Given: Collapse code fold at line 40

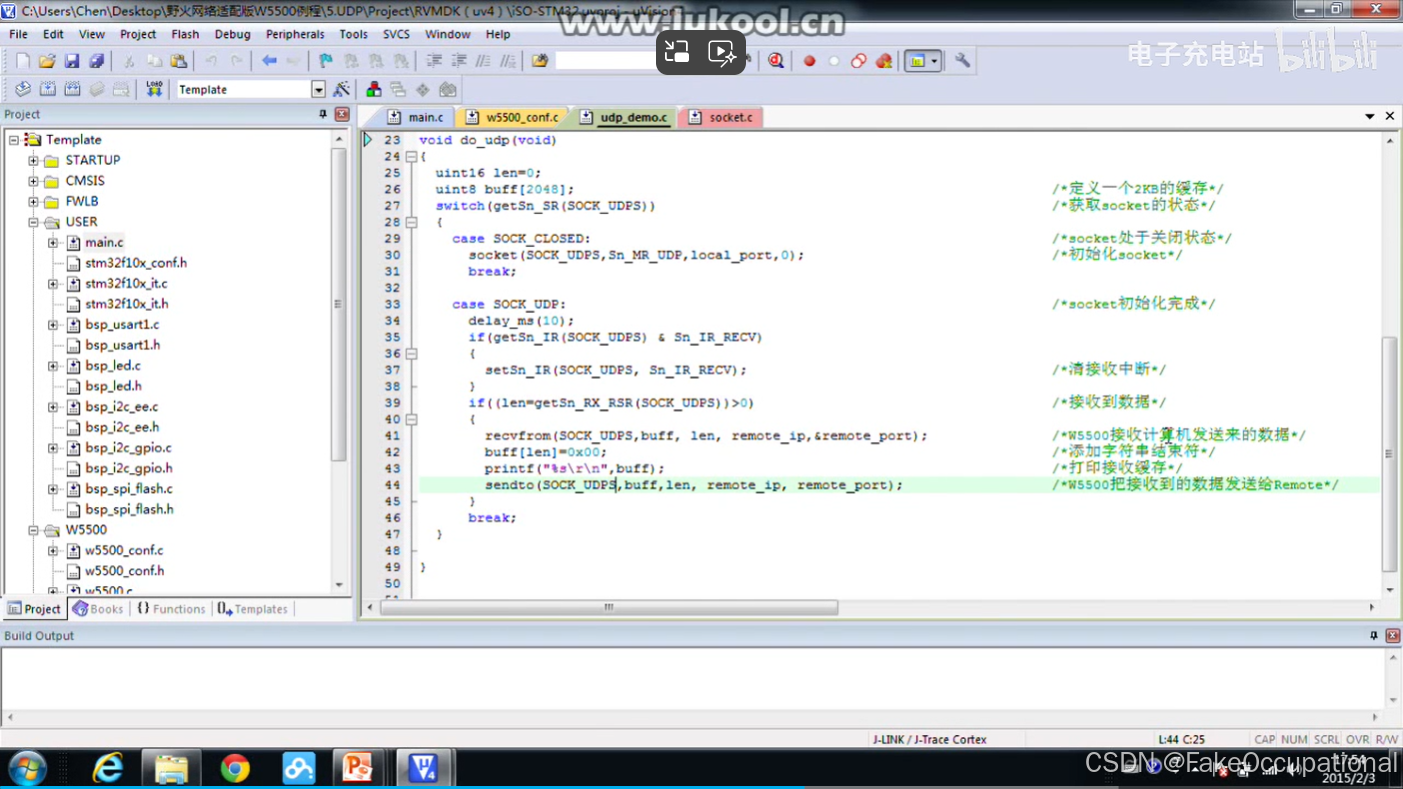Looking at the screenshot, I should [x=411, y=420].
